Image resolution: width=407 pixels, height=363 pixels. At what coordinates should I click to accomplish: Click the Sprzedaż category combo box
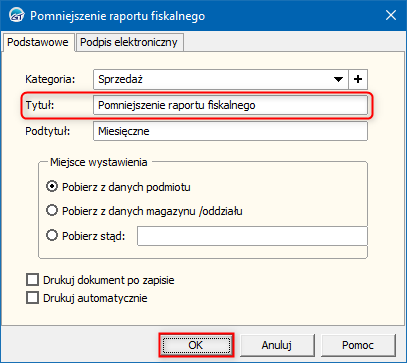tap(221, 79)
